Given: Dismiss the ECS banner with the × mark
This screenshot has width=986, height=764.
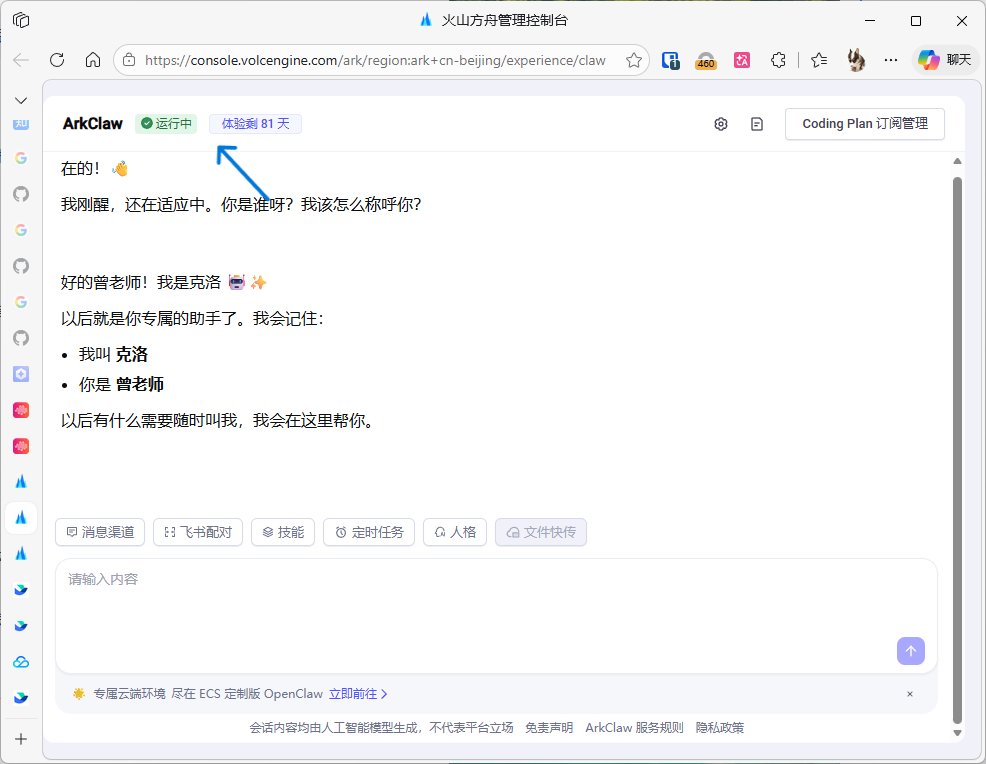Looking at the screenshot, I should [909, 693].
